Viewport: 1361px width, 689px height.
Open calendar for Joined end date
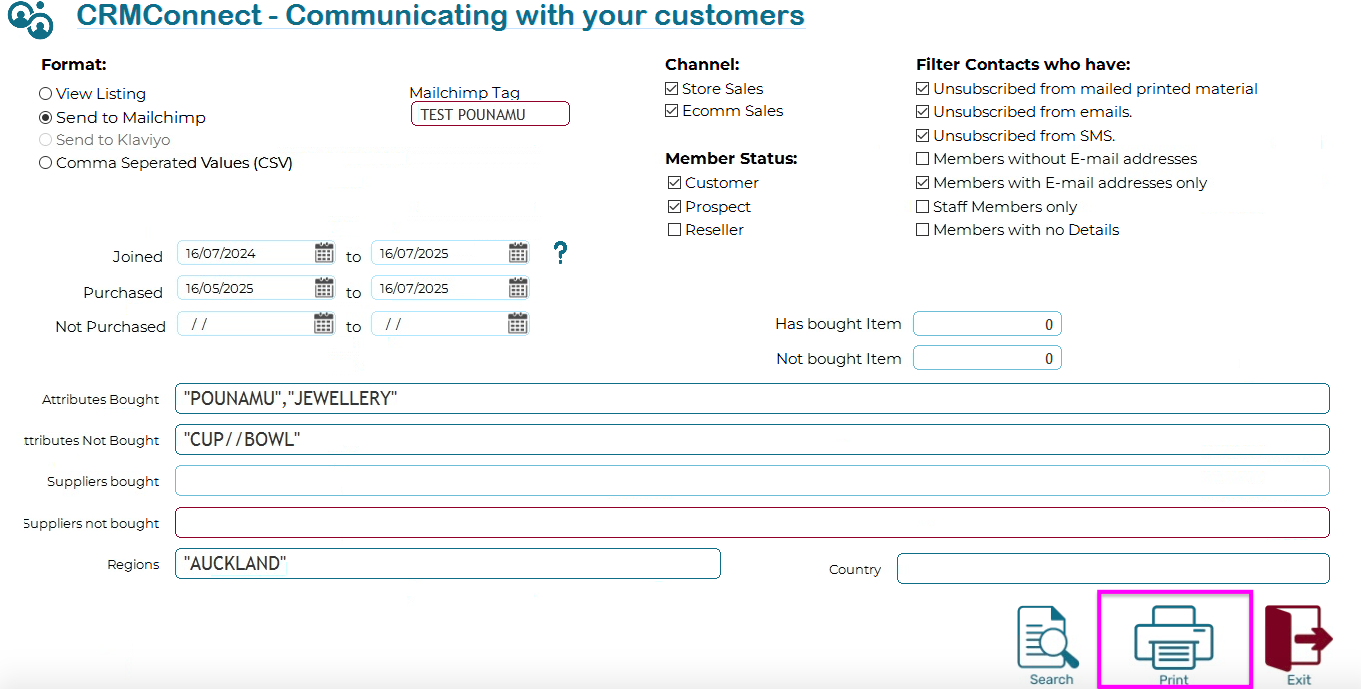[x=518, y=252]
